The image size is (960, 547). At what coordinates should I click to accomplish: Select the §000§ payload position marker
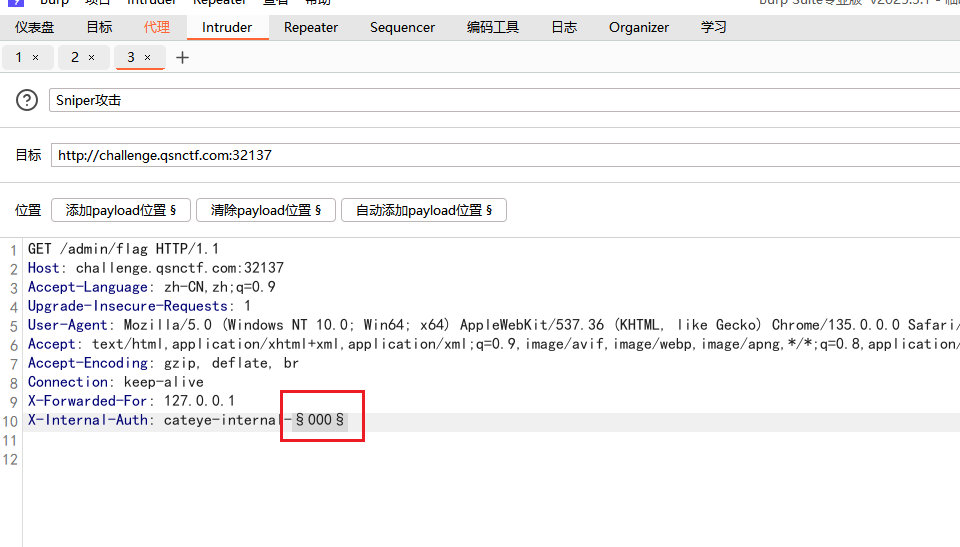click(x=320, y=420)
